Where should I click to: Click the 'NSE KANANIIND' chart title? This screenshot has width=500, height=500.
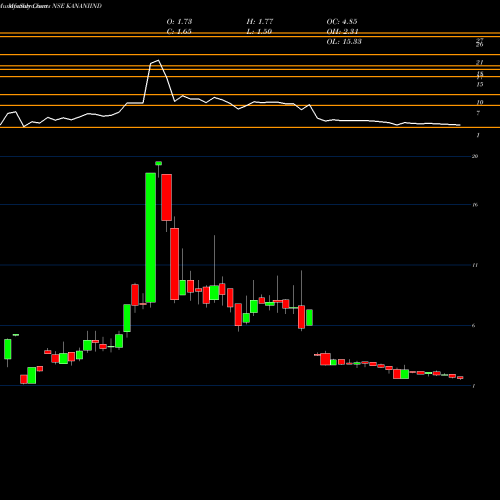point(77,6)
